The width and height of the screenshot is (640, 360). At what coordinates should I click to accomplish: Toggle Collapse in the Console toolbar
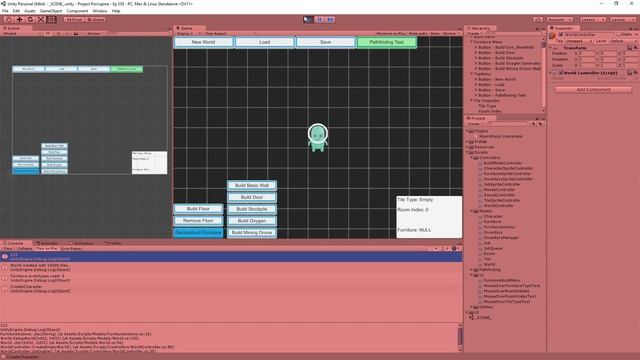(x=24, y=249)
